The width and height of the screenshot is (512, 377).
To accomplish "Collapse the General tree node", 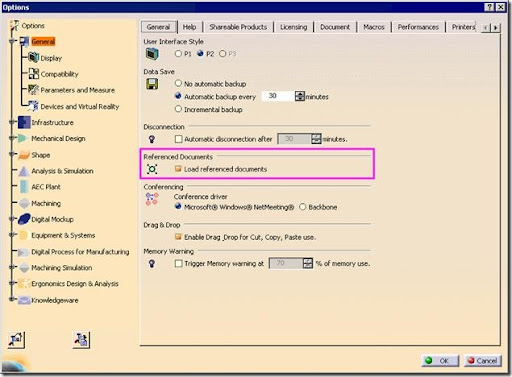I will coord(13,41).
